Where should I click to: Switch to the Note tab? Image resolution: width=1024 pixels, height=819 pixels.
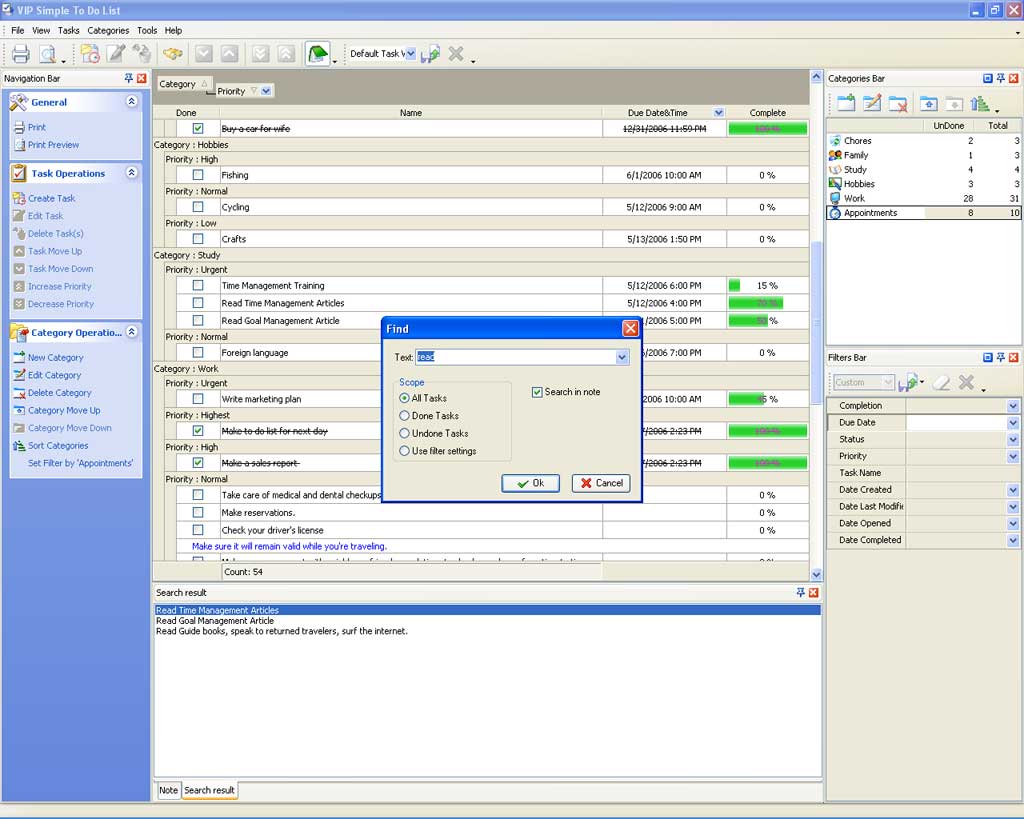coord(168,790)
